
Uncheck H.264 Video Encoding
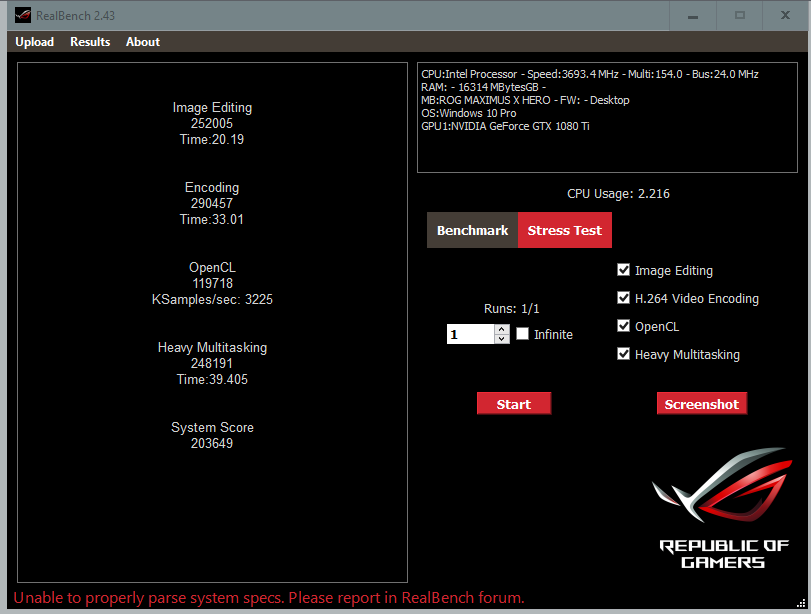point(623,298)
